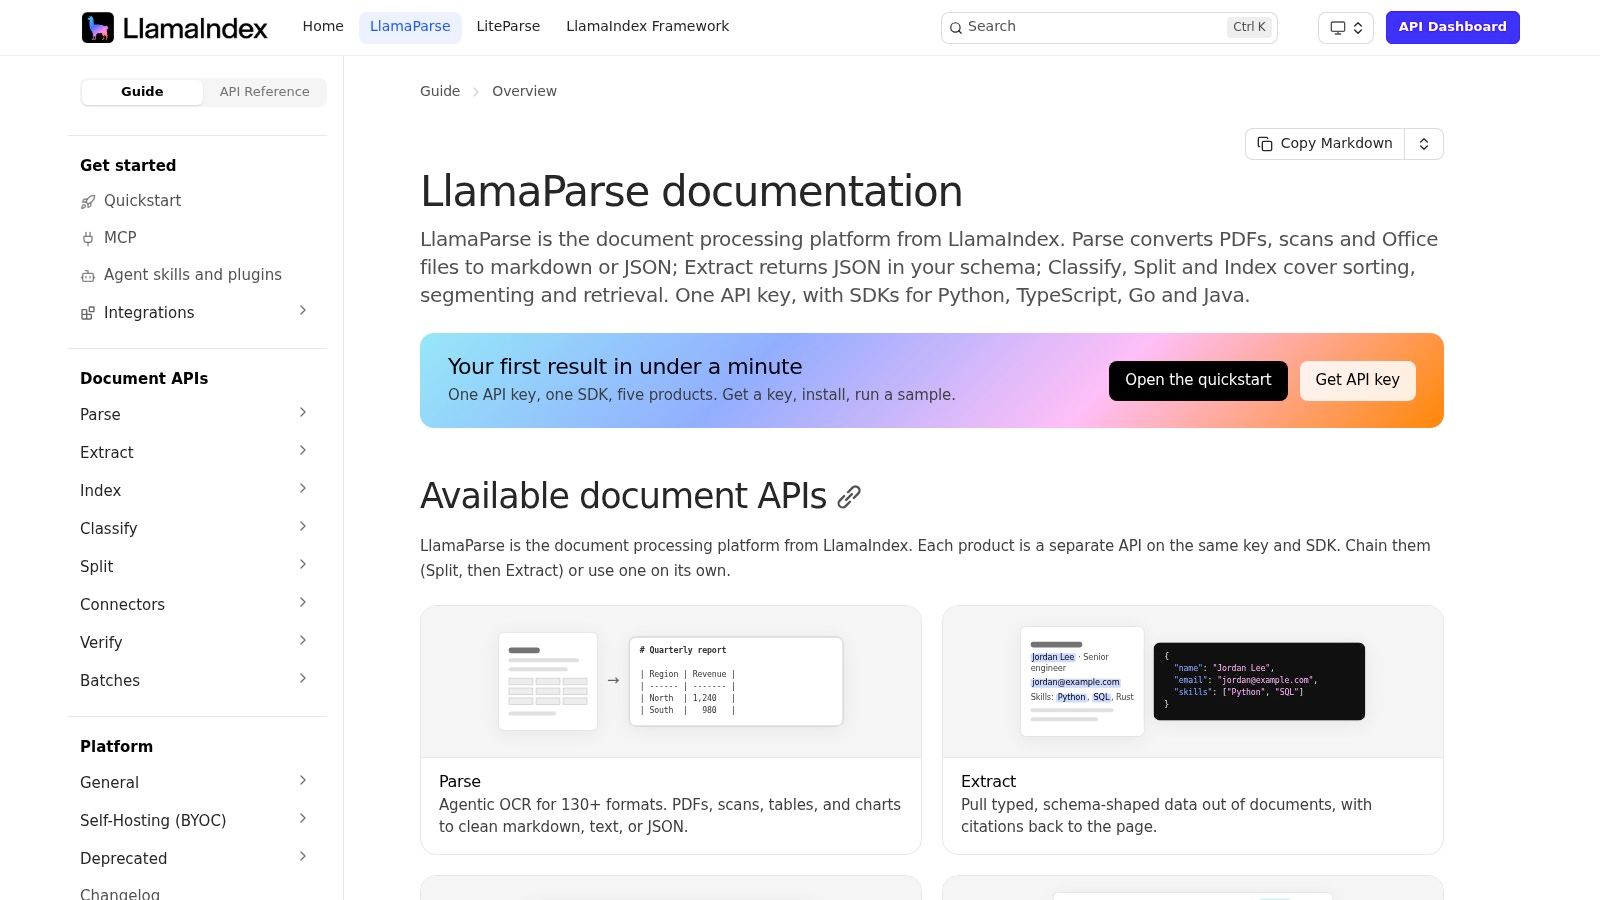Viewport: 1600px width, 900px height.
Task: Open the Parse card thumbnail
Action: [x=671, y=682]
